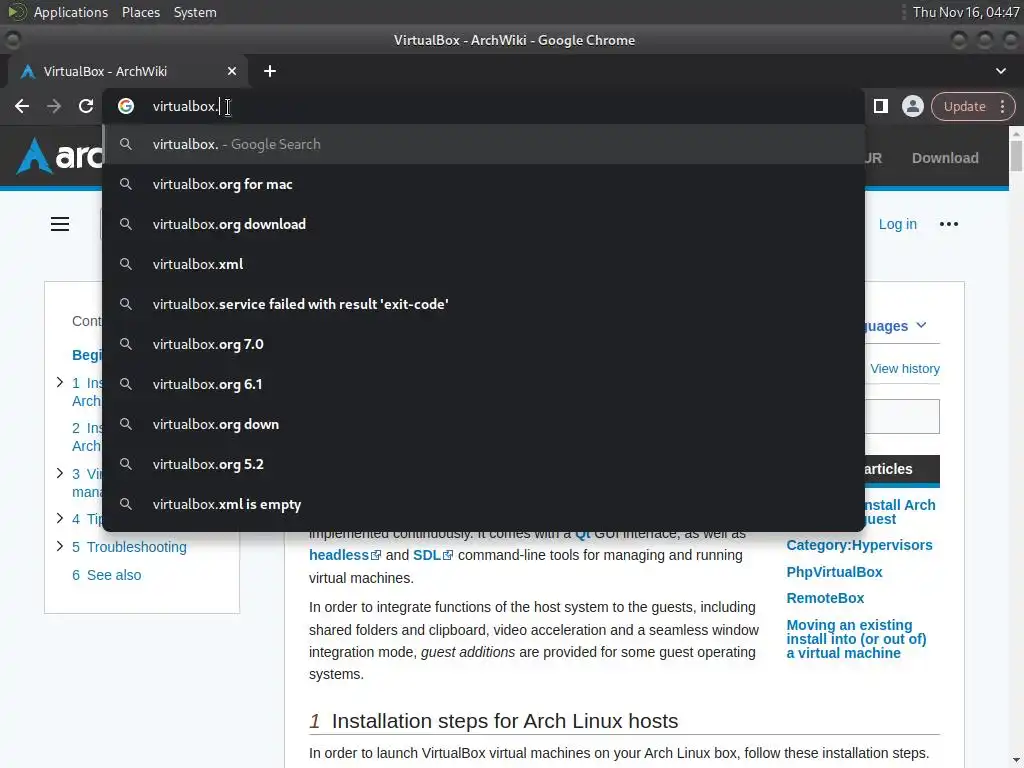Image resolution: width=1024 pixels, height=768 pixels.
Task: Click the search icon beside virtualbox.org 7.0
Action: tap(126, 344)
